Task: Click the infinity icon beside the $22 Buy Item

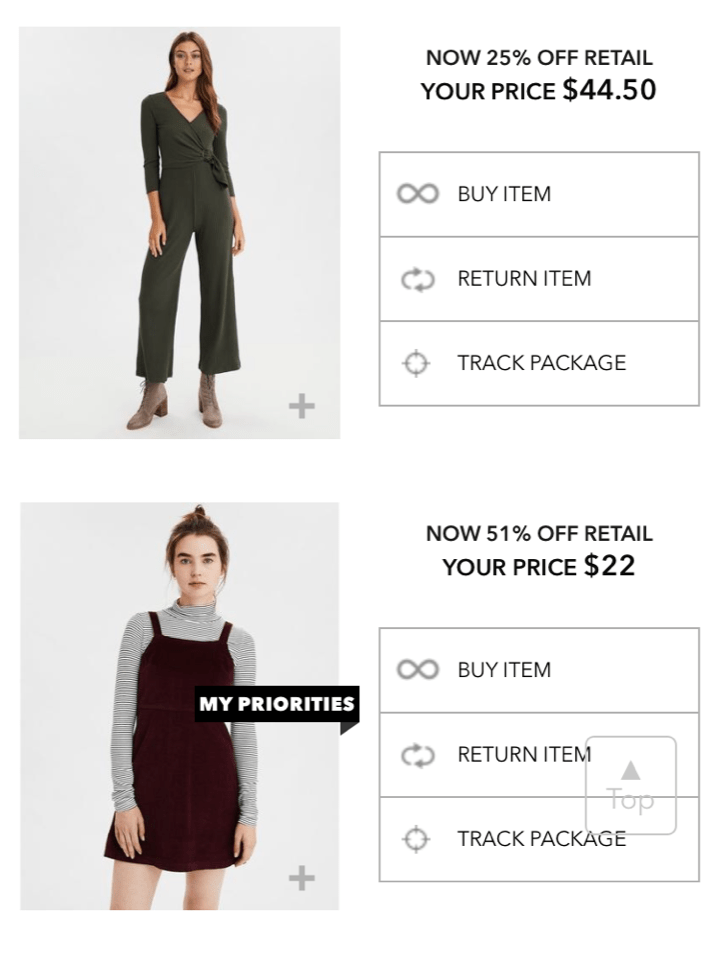Action: [417, 670]
